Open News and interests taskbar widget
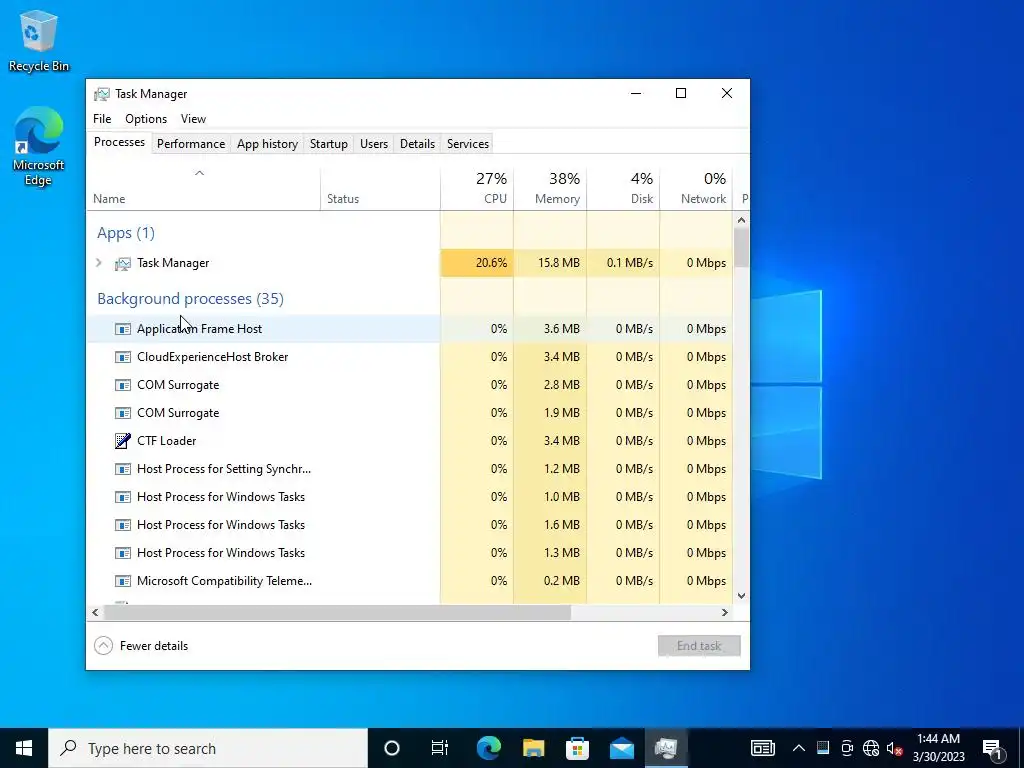The height and width of the screenshot is (768, 1024). pyautogui.click(x=762, y=748)
